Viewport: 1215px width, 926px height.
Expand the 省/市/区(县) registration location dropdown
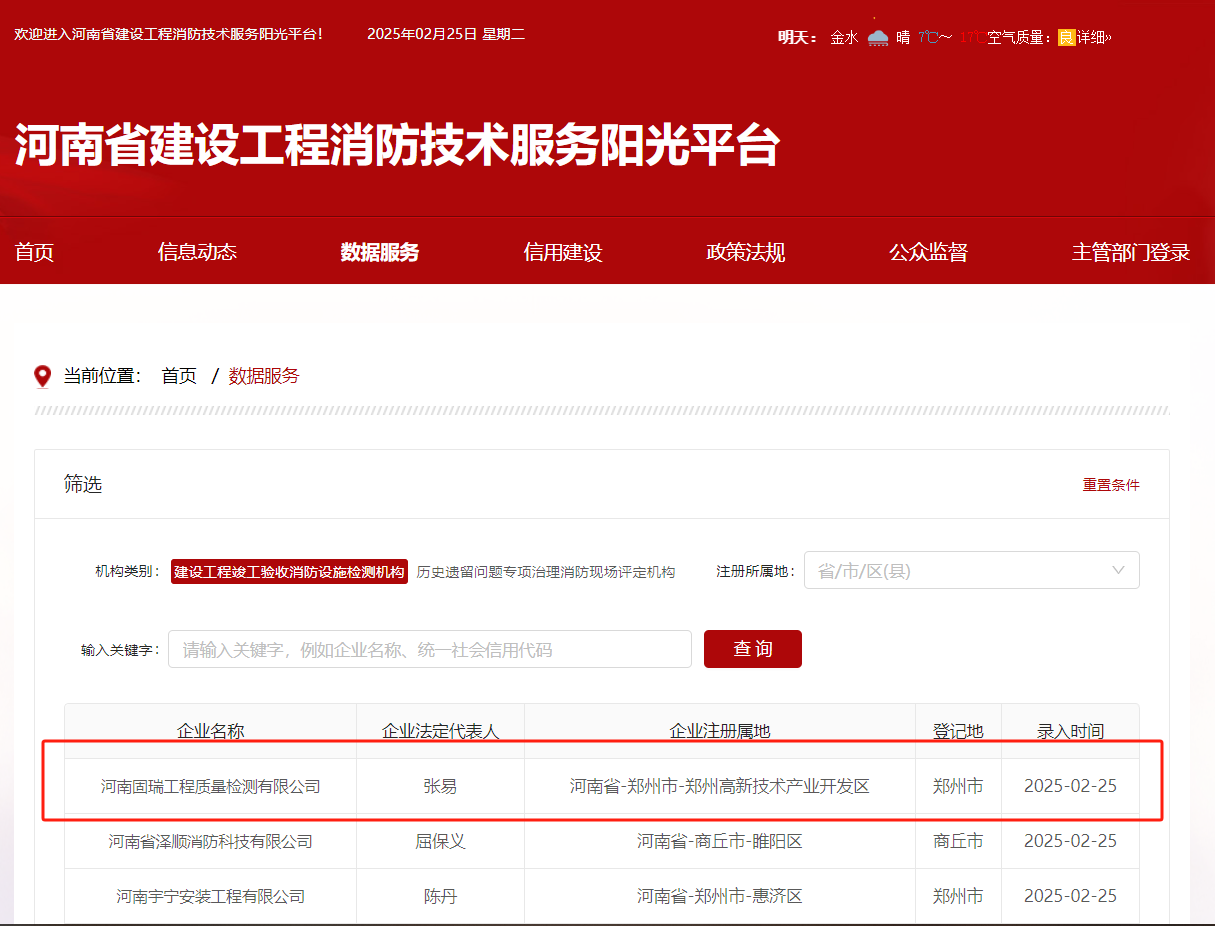(960, 570)
